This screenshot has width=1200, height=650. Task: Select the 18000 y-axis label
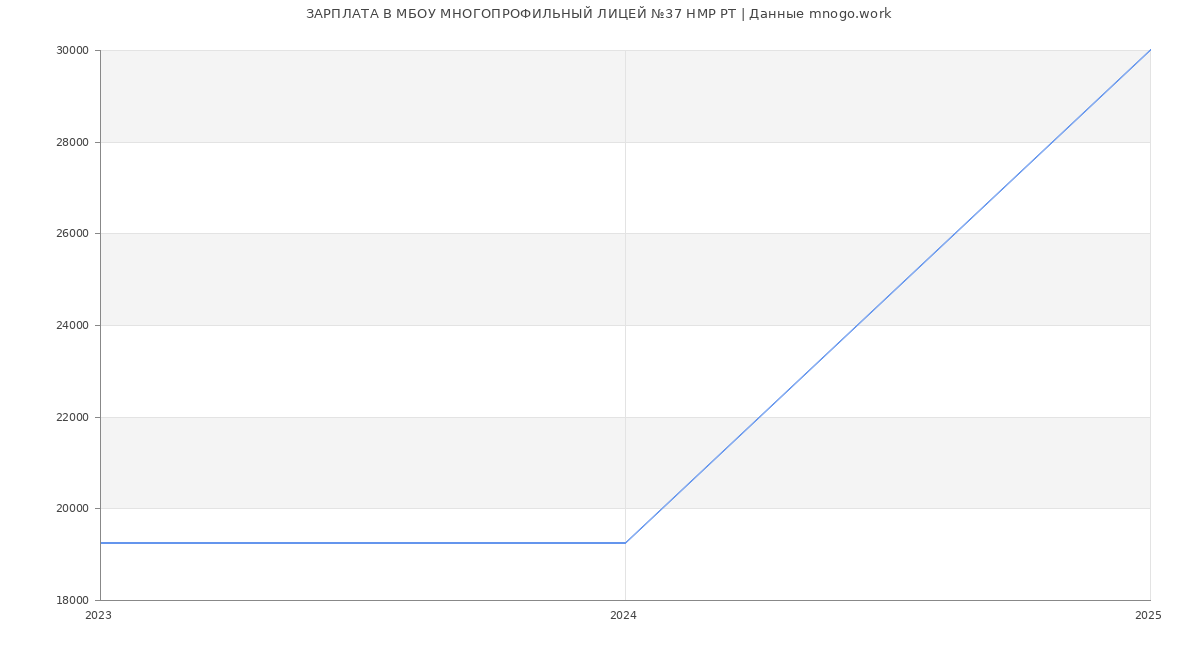click(73, 600)
